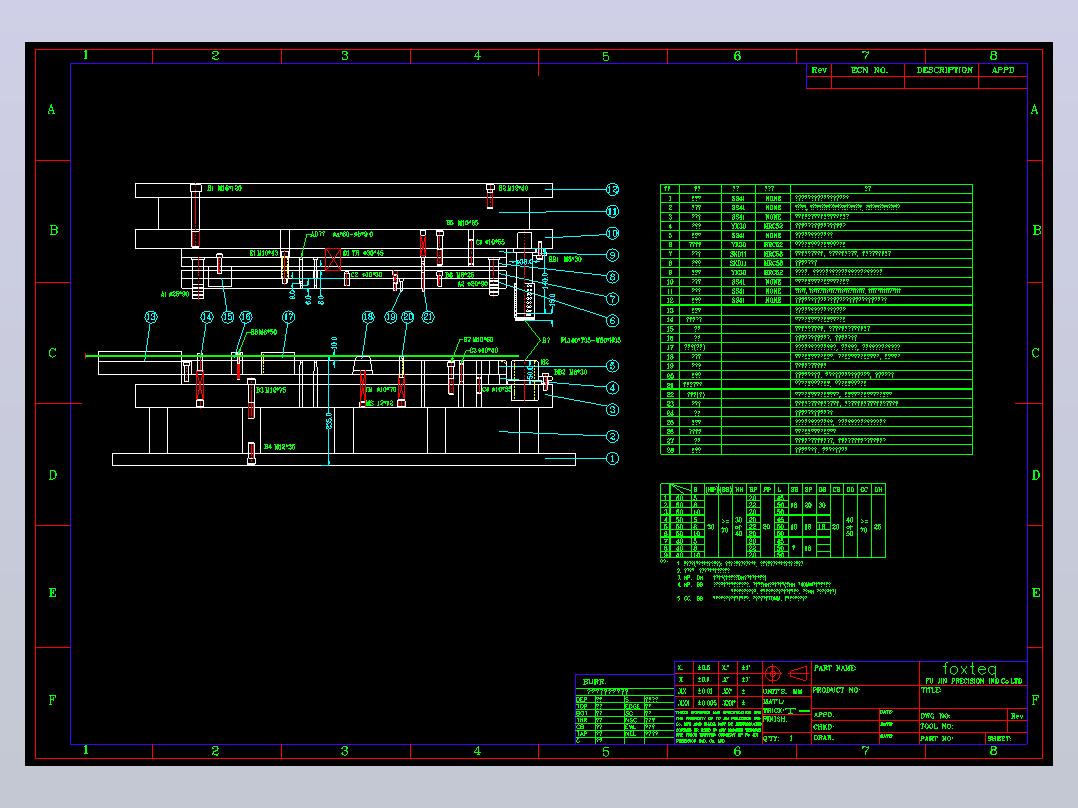
Task: Click the projection symbol in title block
Action: [786, 674]
